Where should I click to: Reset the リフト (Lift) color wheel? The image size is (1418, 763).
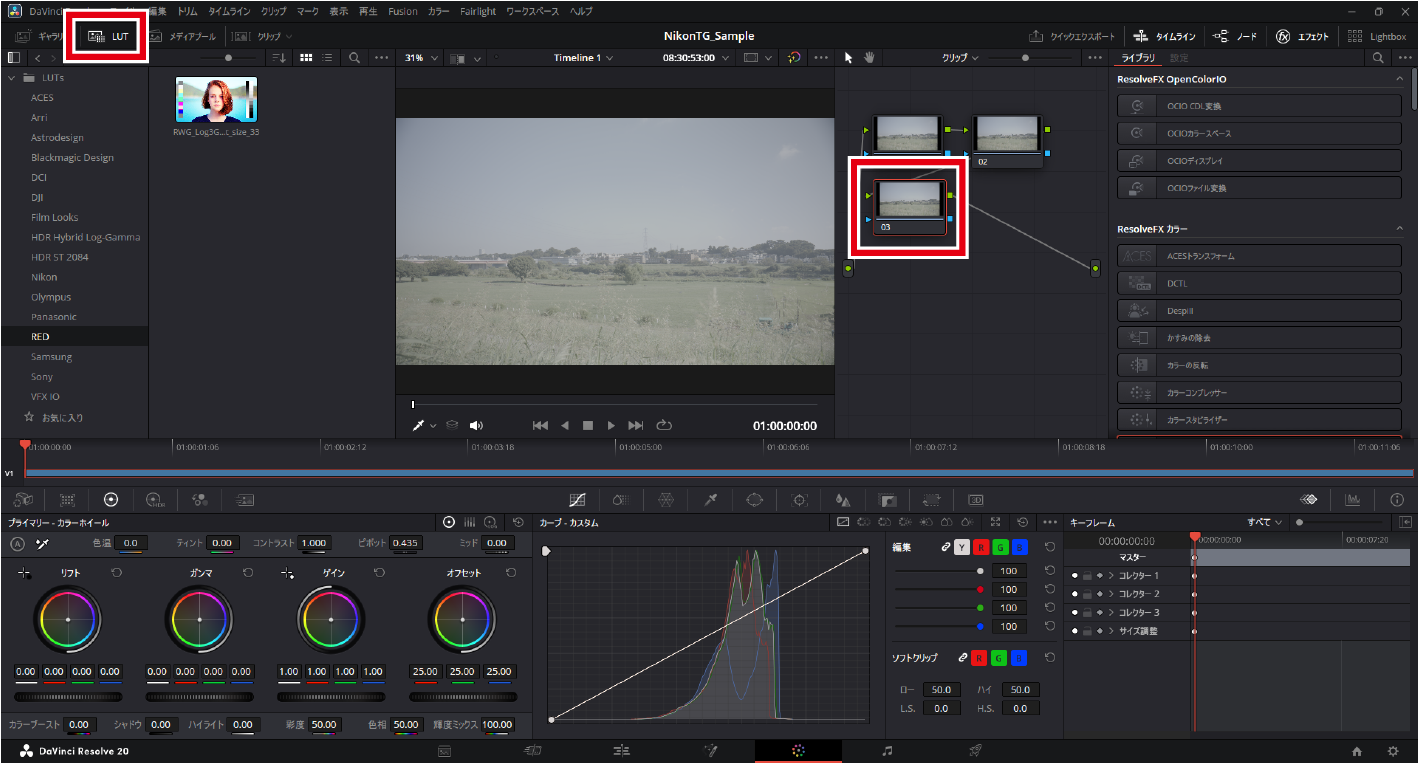click(116, 573)
